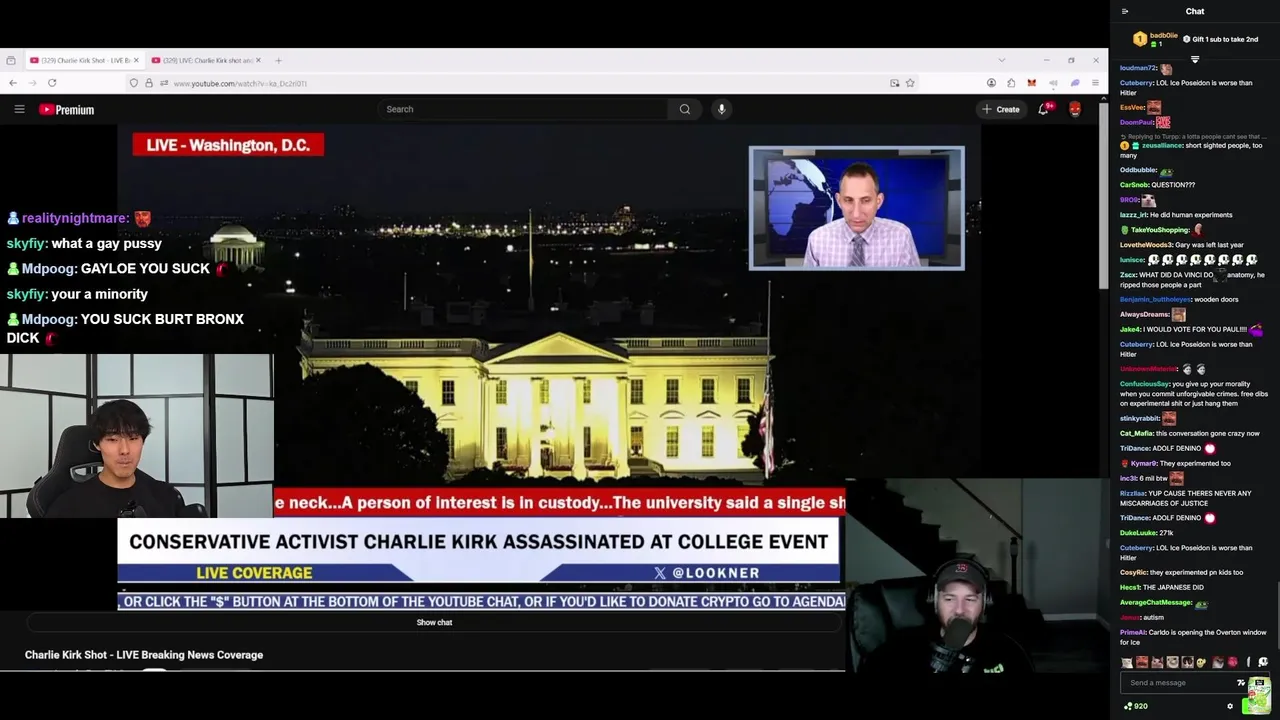1280x720 pixels.
Task: Open the list all tabs dropdown arrow
Action: click(1001, 60)
